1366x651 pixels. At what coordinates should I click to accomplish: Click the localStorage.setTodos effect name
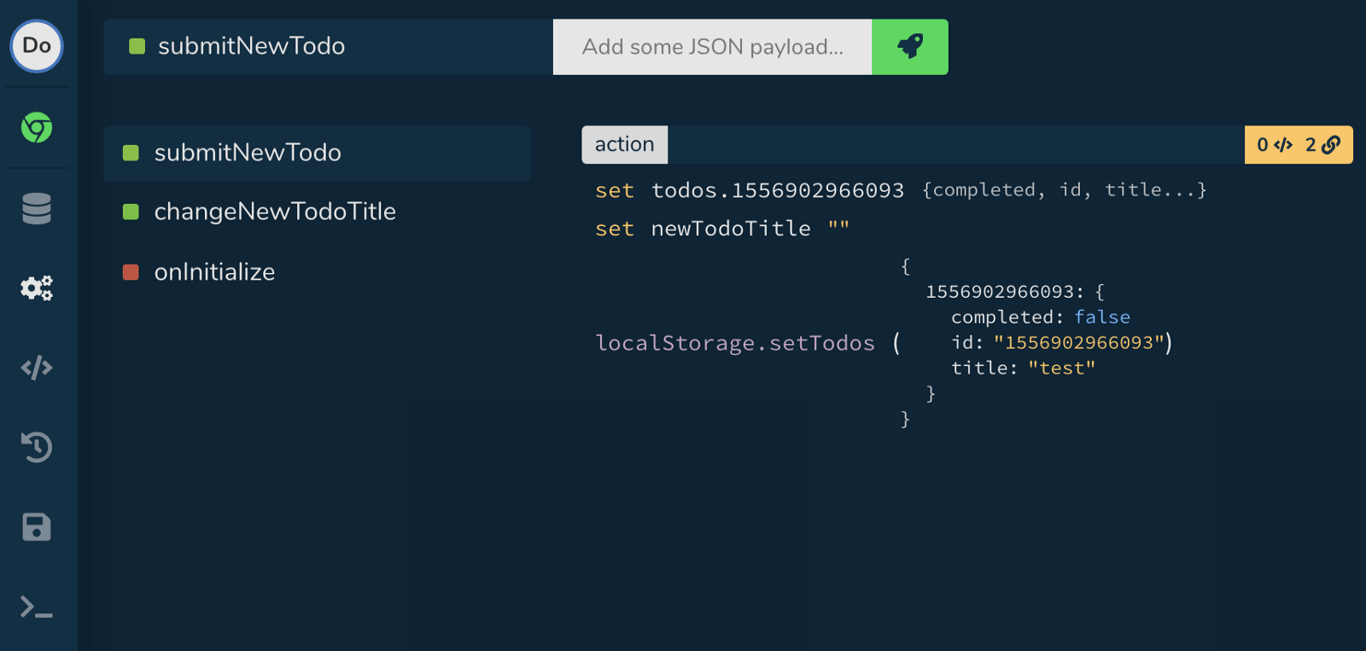tap(735, 343)
